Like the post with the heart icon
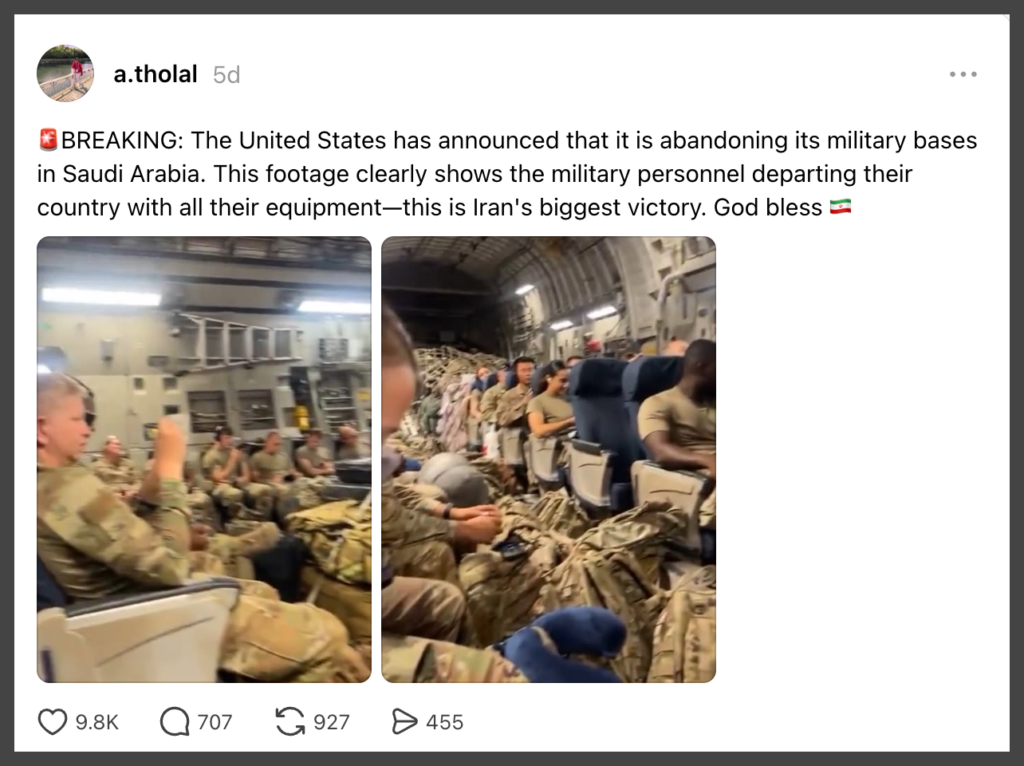This screenshot has height=766, width=1024. [52, 721]
